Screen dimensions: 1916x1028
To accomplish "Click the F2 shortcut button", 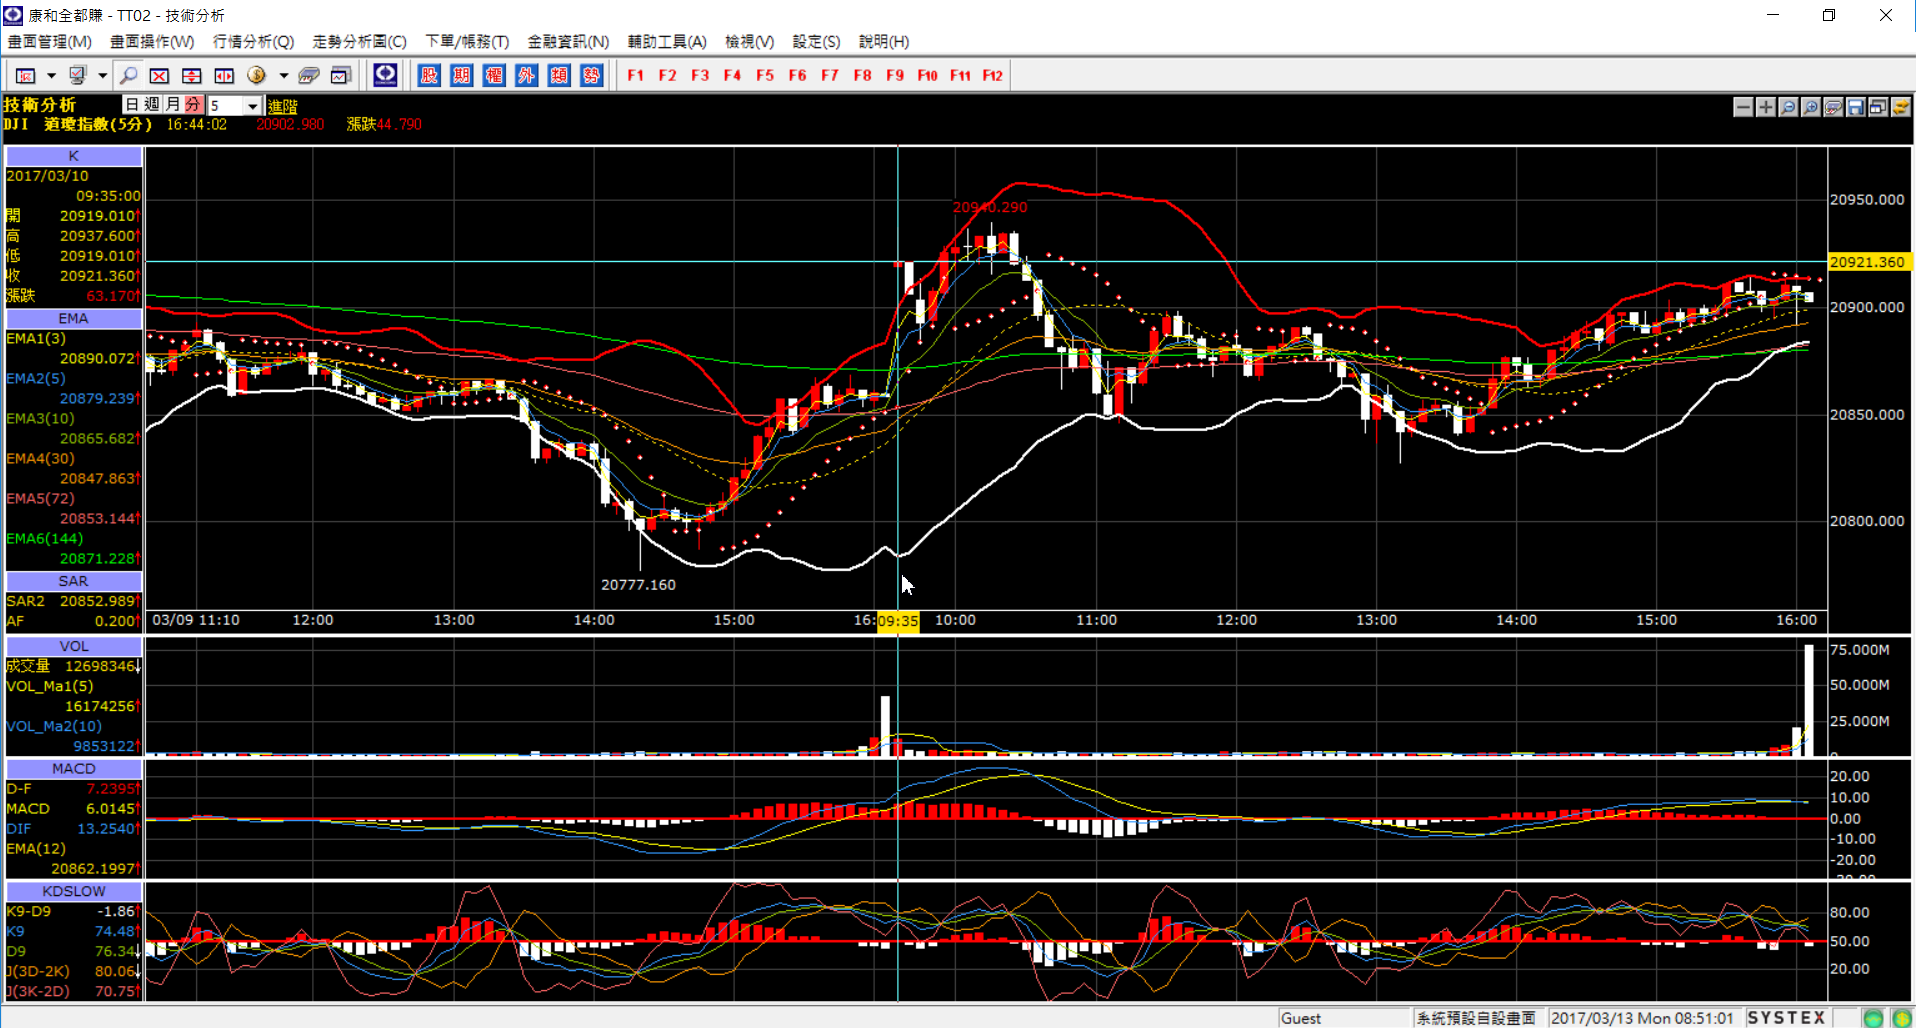I will point(667,75).
